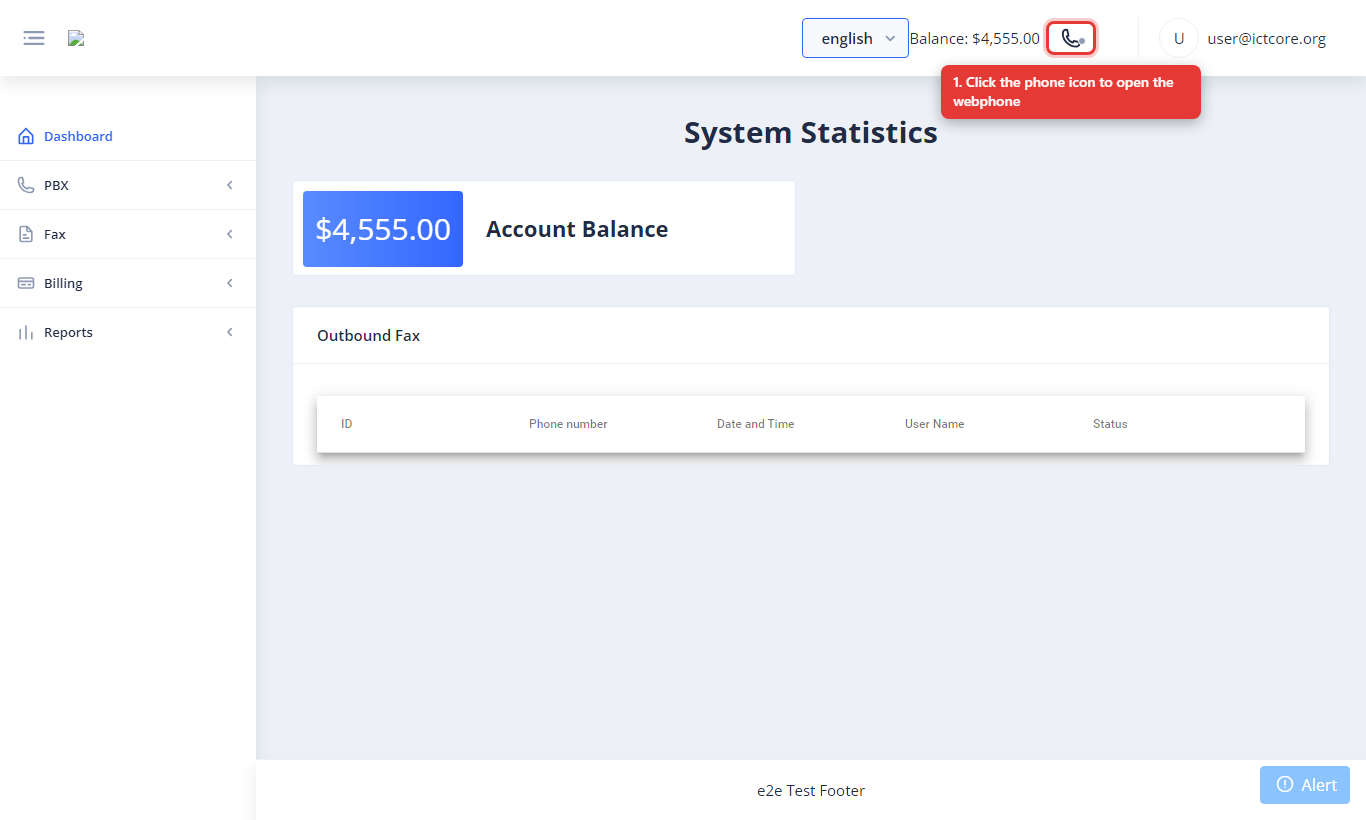This screenshot has width=1366, height=820.
Task: Go to the Dashboard menu item
Action: [x=128, y=136]
